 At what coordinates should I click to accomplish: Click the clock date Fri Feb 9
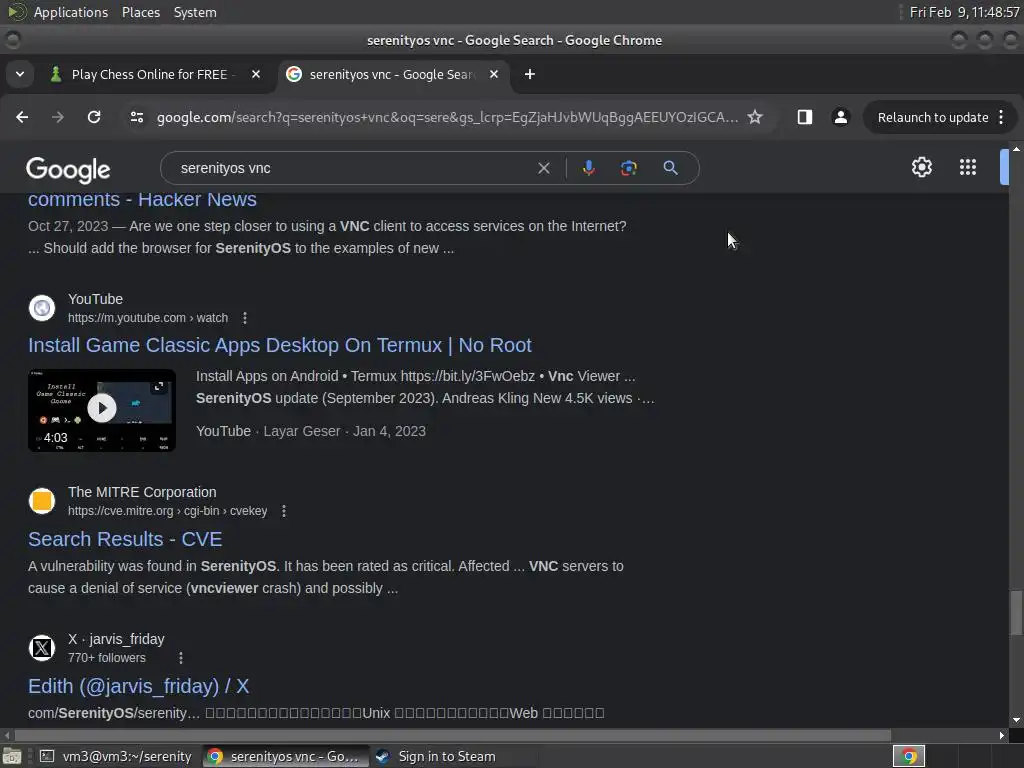(964, 12)
